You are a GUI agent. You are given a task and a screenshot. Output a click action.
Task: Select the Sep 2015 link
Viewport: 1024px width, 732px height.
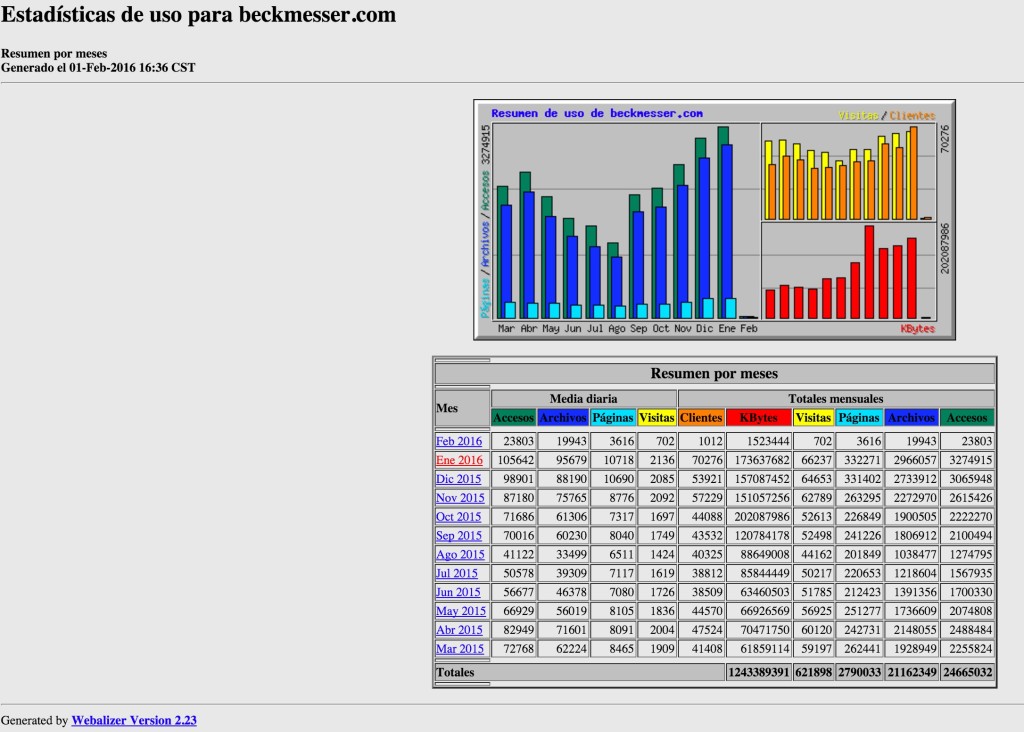point(459,536)
